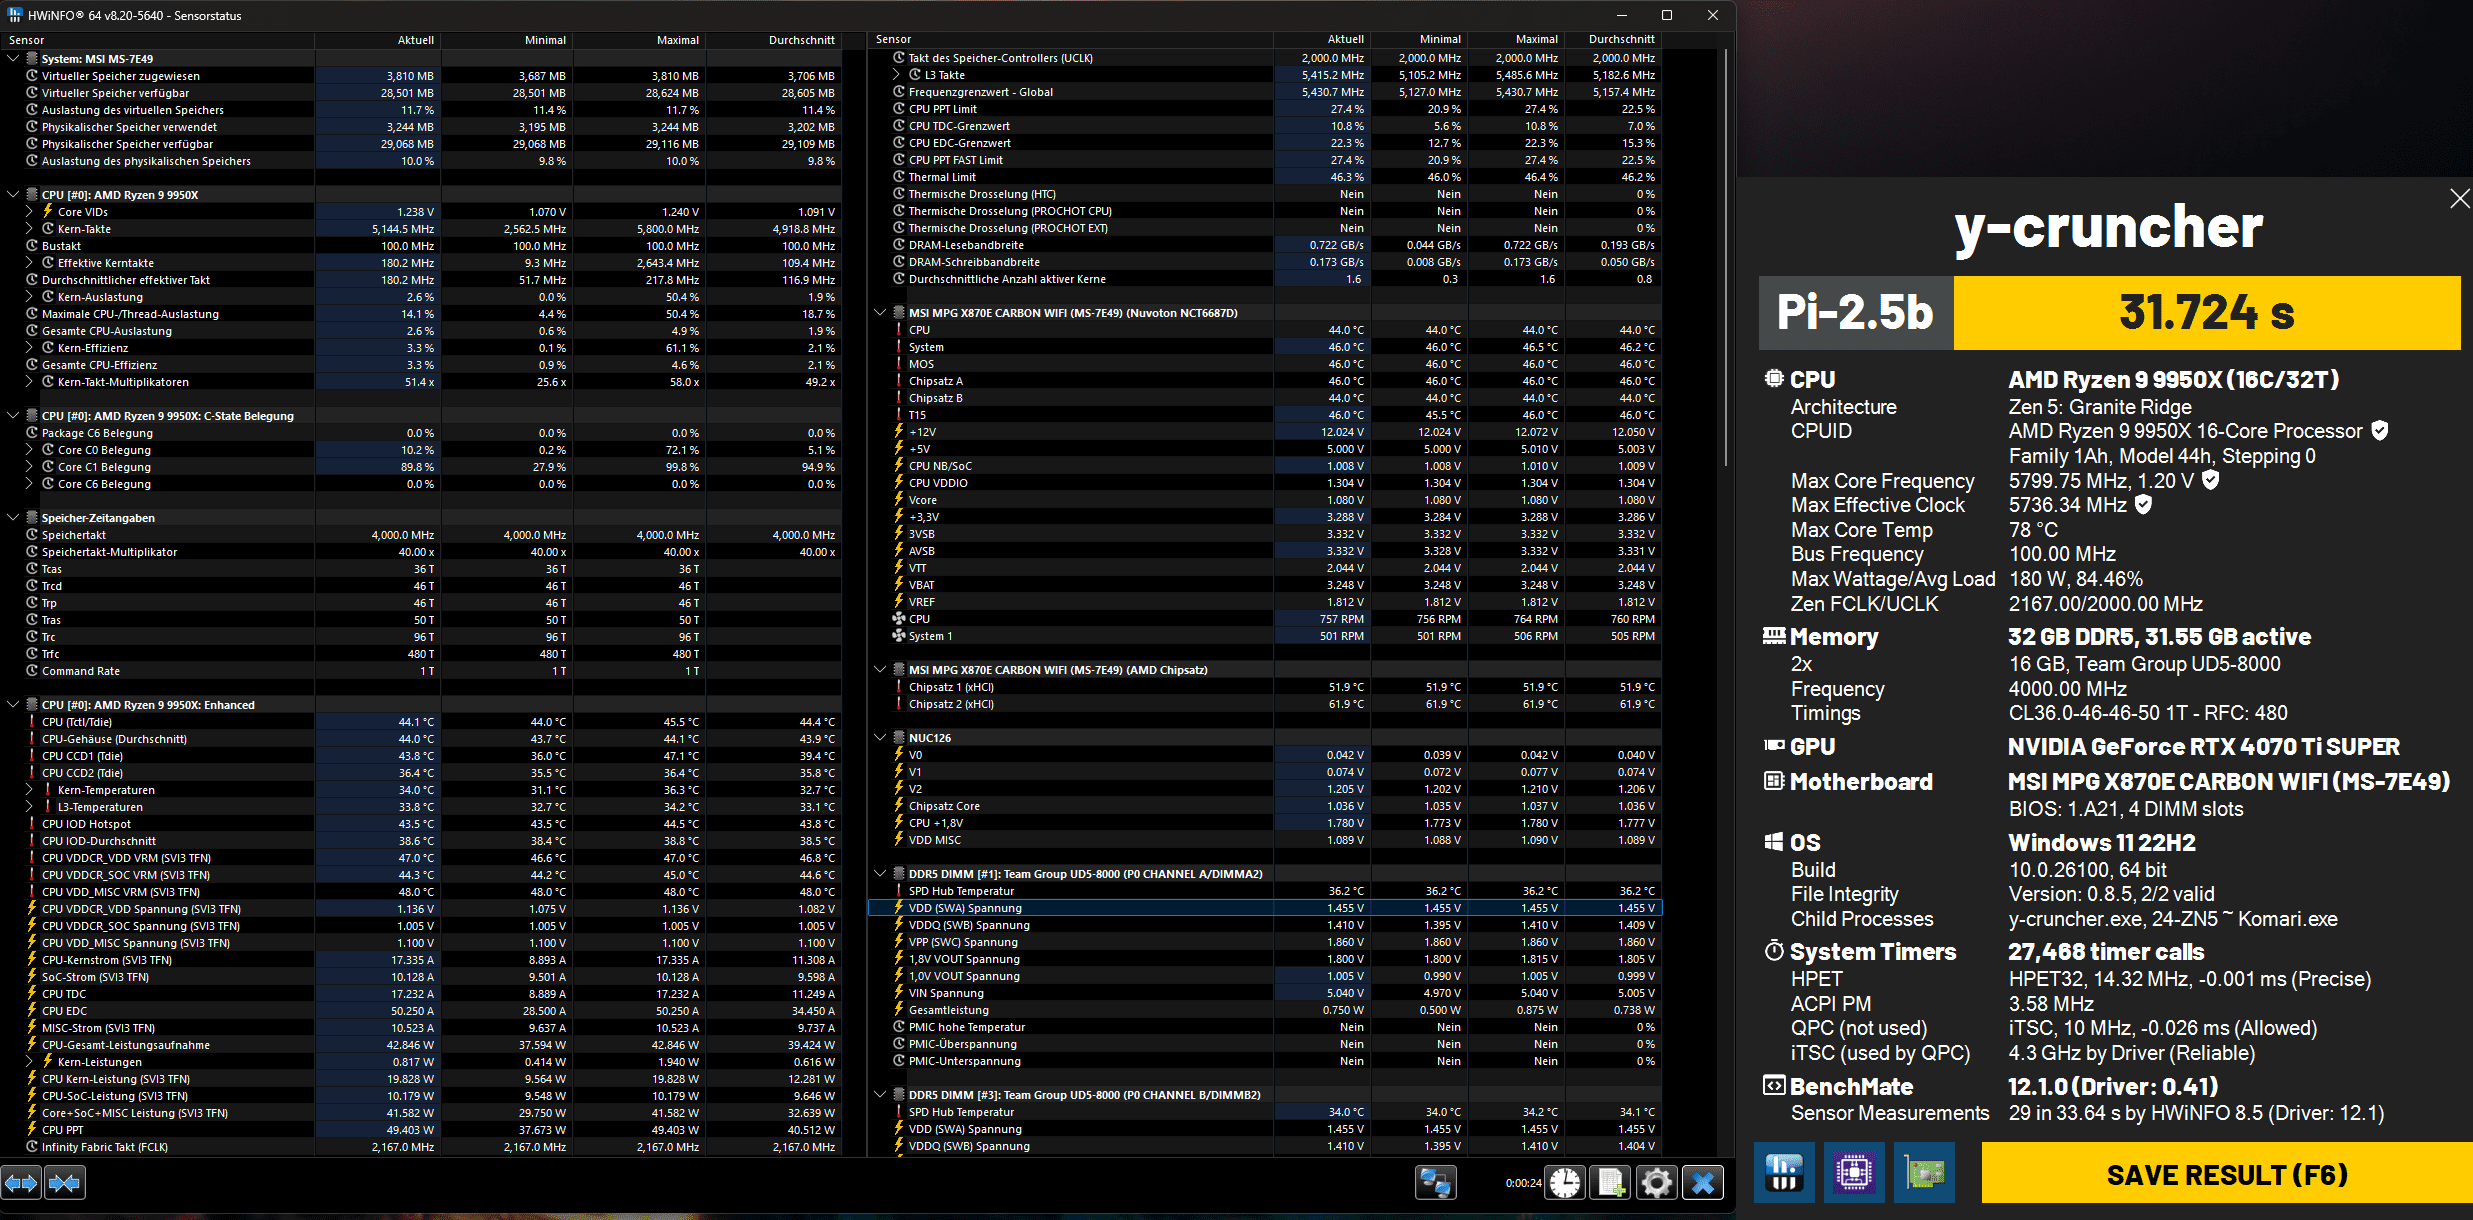Click the collapse columns arrows button
This screenshot has width=2473, height=1220.
click(x=64, y=1183)
